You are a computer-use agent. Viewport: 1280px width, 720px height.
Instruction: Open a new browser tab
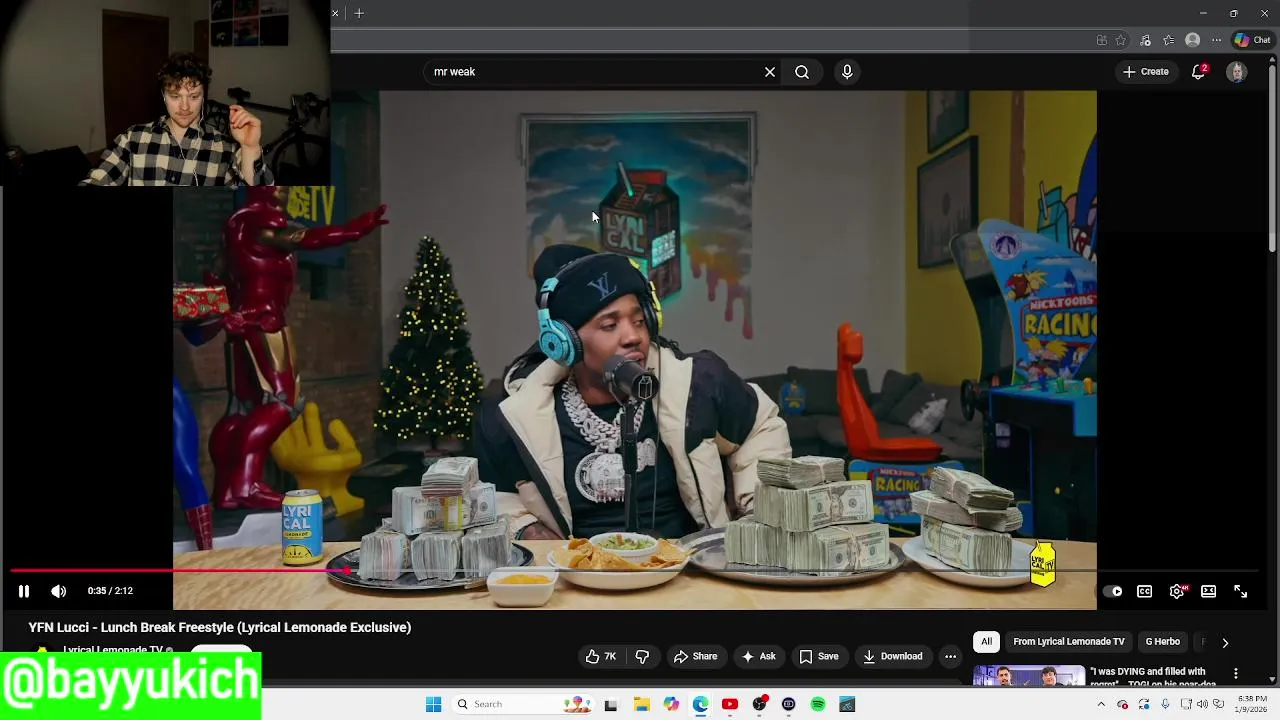[x=359, y=13]
